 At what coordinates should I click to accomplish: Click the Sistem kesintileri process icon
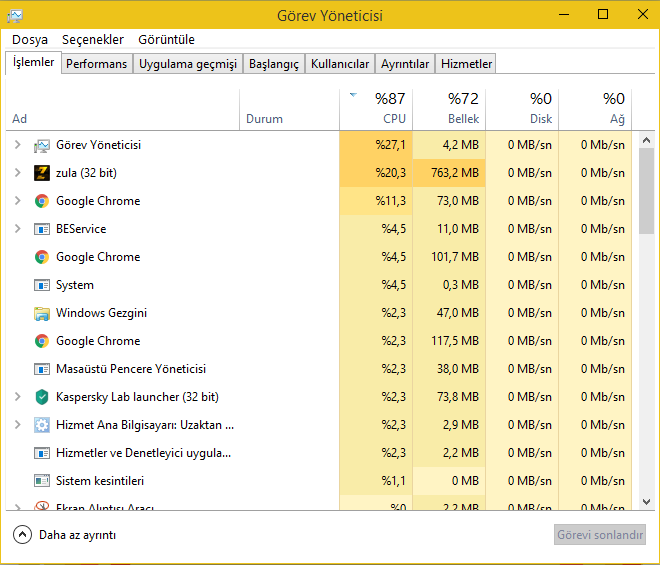coord(42,481)
